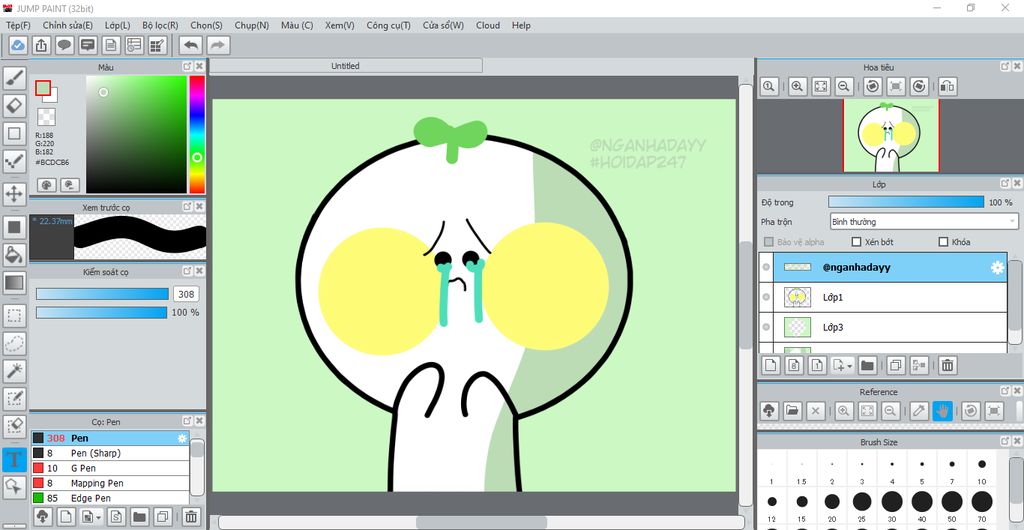Open the add layer dropdown arrow
The height and width of the screenshot is (530, 1024).
click(850, 366)
